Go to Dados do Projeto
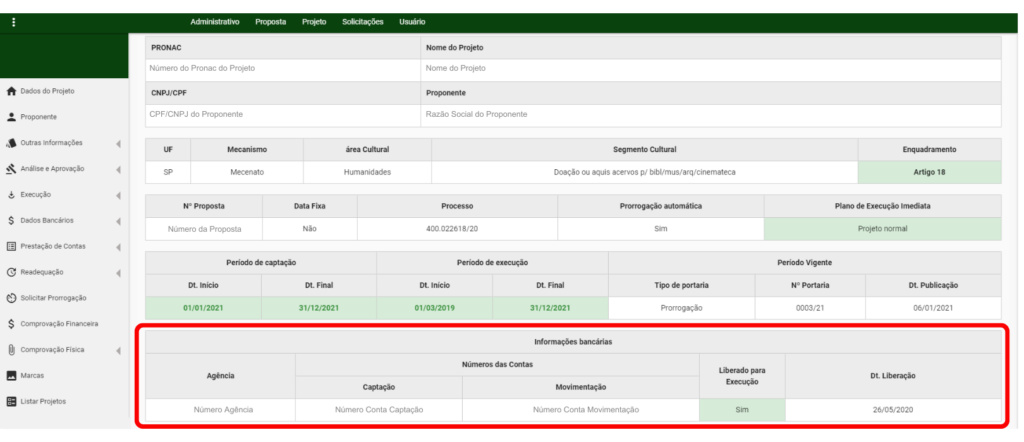The width and height of the screenshot is (1024, 442). 48,91
